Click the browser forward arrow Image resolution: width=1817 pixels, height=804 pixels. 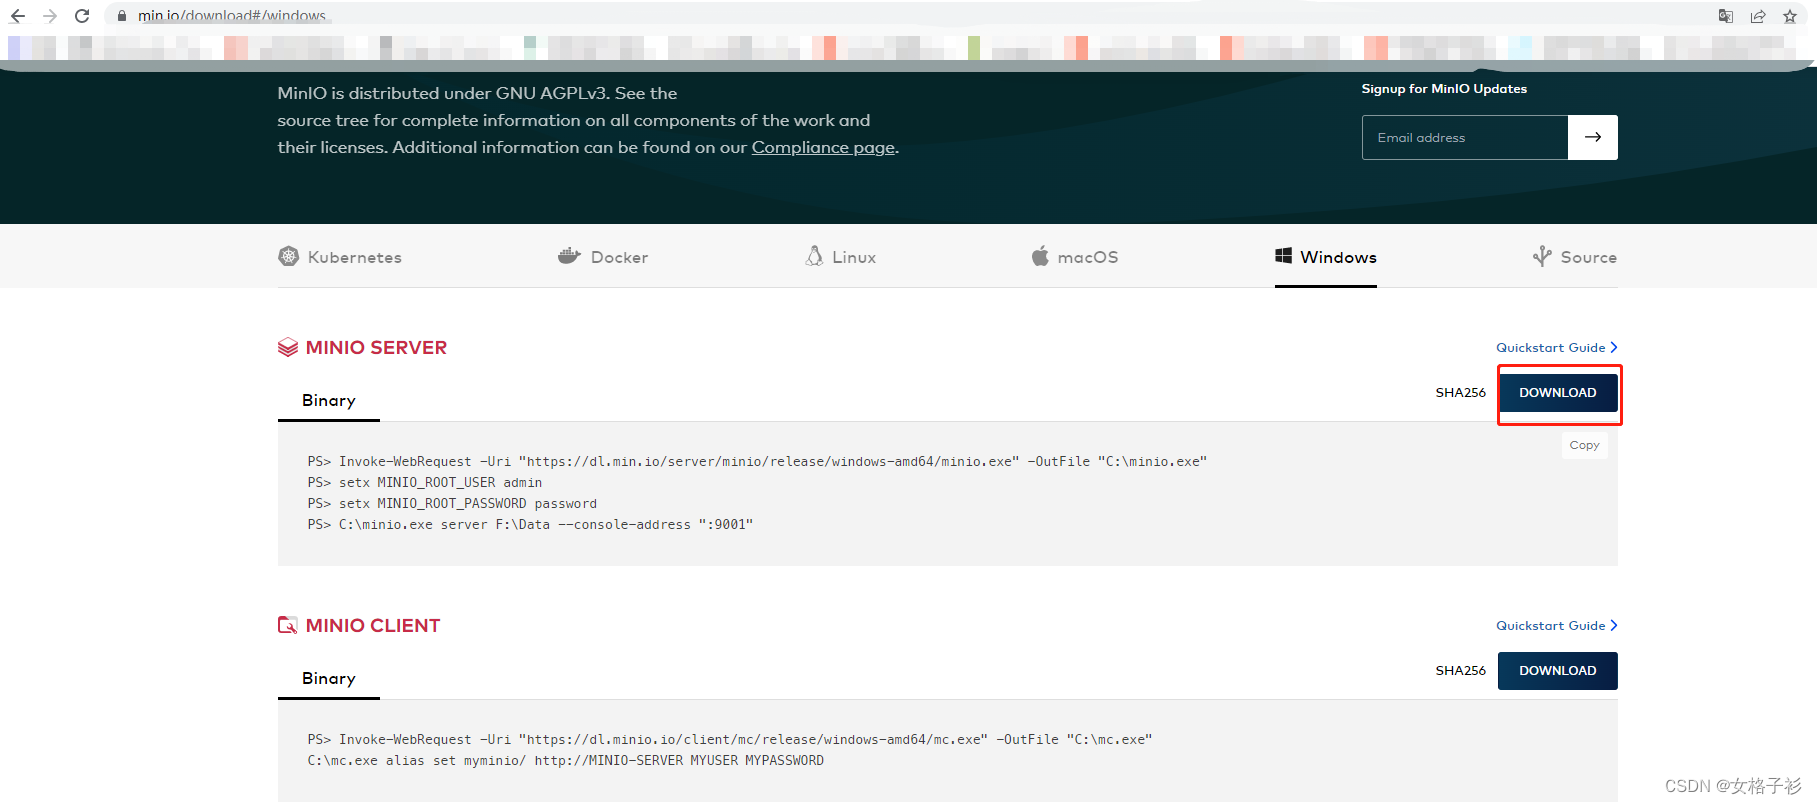(50, 16)
